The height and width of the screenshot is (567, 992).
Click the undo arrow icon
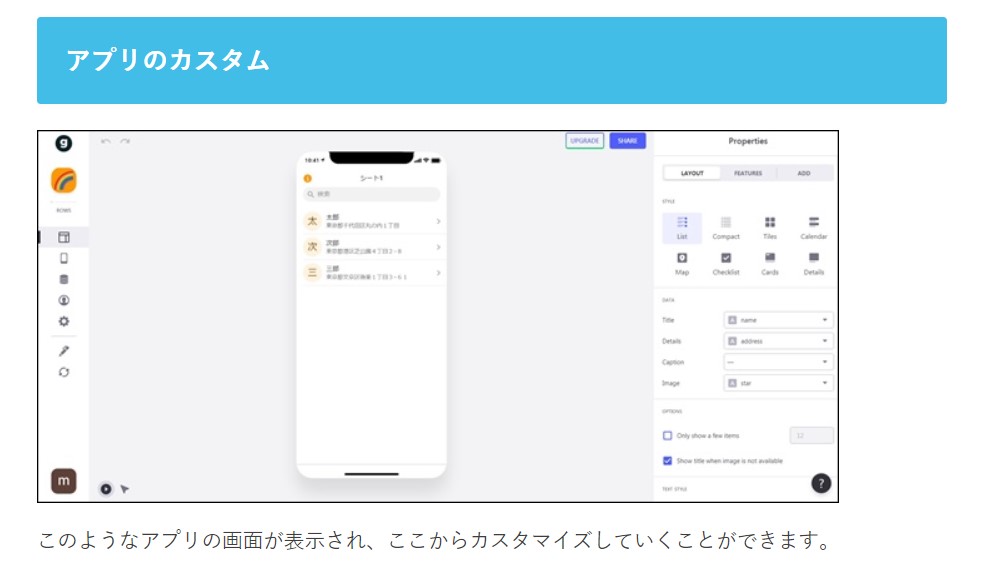pyautogui.click(x=106, y=141)
